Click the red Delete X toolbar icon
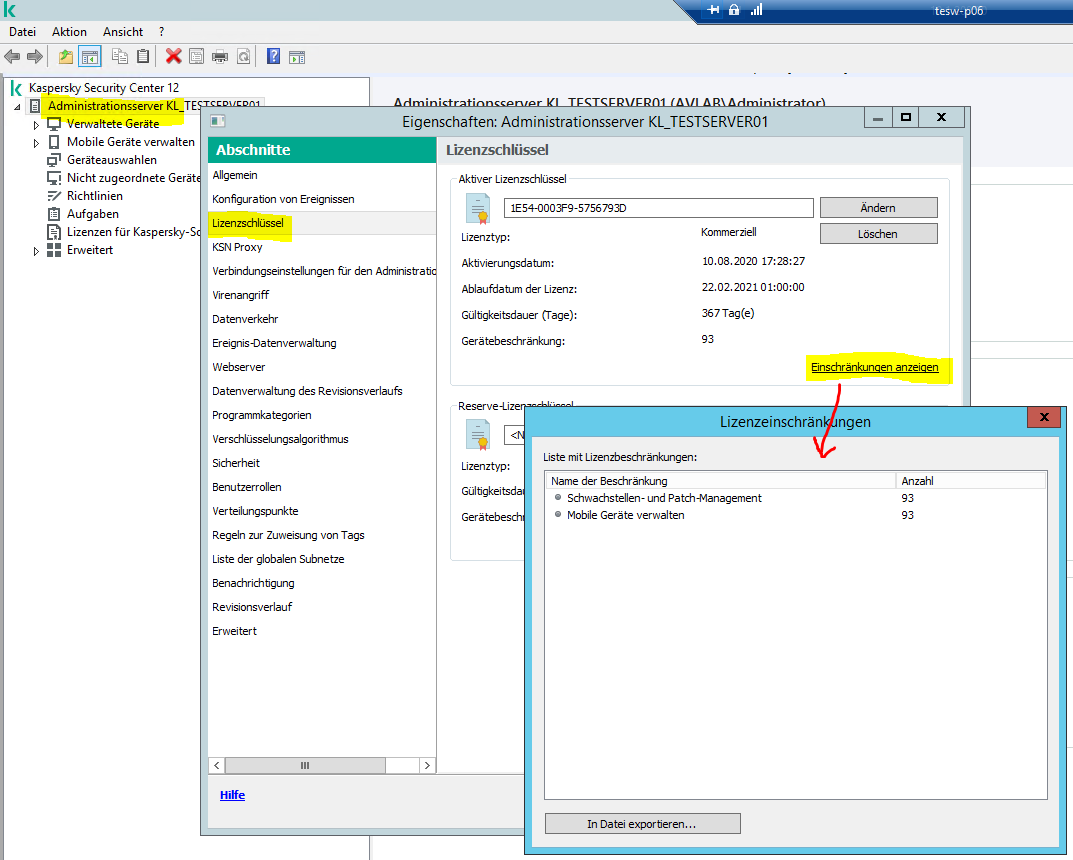 (x=173, y=57)
